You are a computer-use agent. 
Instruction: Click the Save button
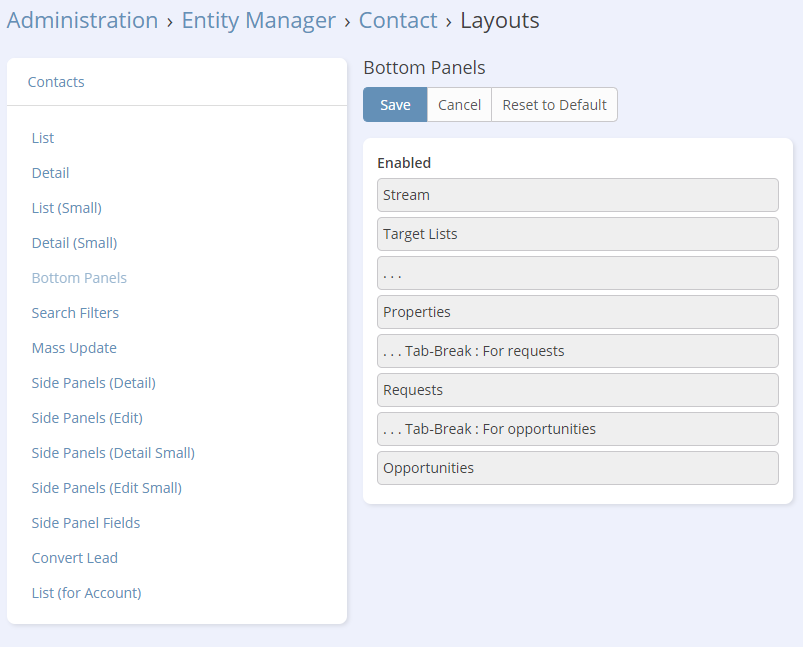pyautogui.click(x=395, y=105)
